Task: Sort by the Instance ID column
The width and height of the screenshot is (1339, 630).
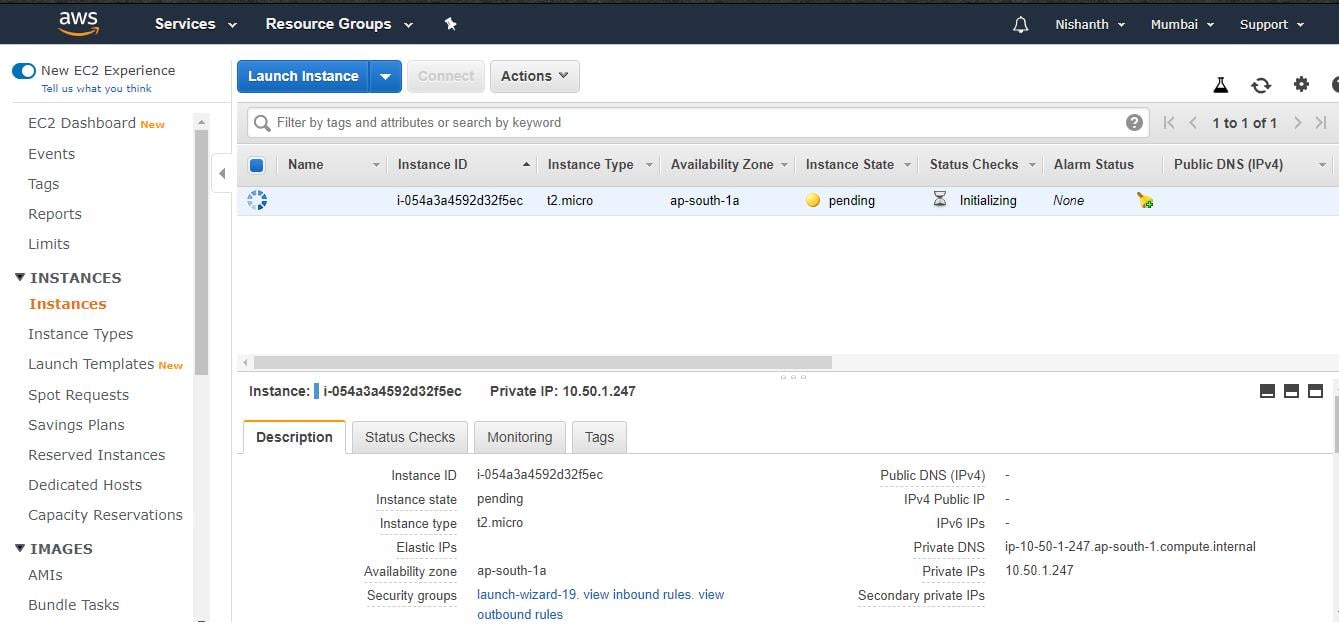Action: click(432, 165)
